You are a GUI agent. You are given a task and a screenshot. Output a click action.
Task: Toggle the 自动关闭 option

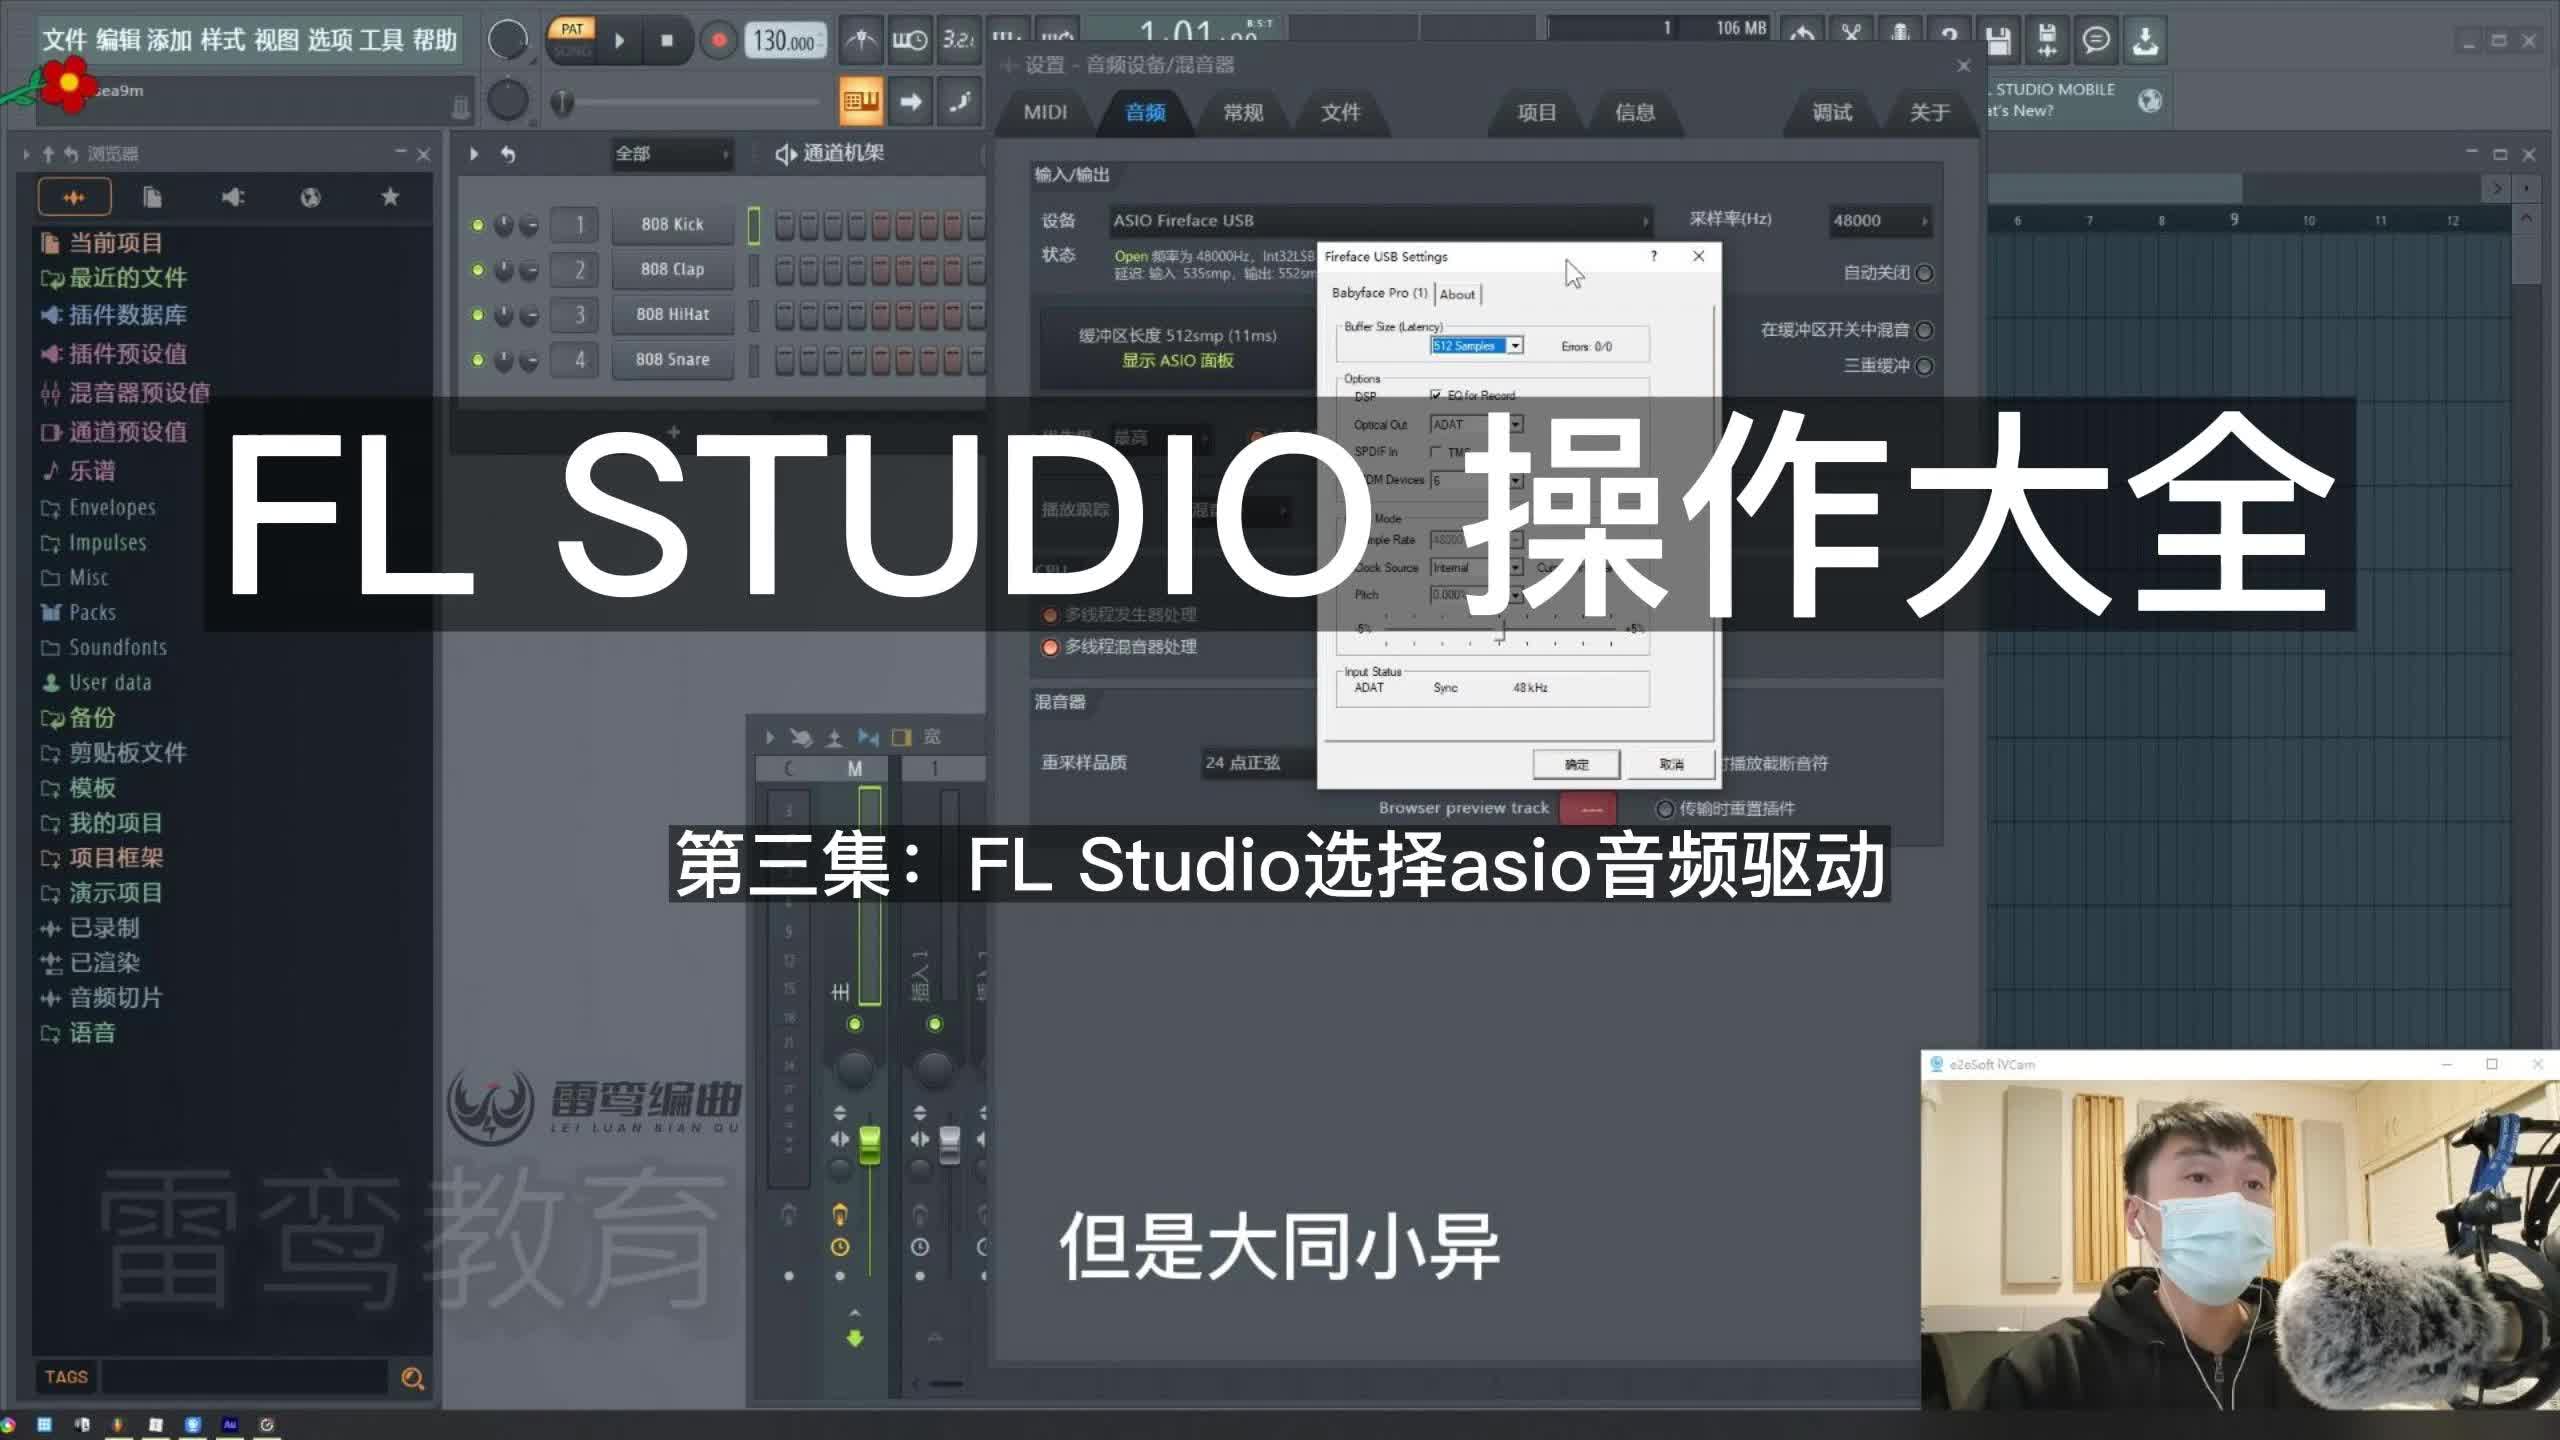click(1924, 272)
